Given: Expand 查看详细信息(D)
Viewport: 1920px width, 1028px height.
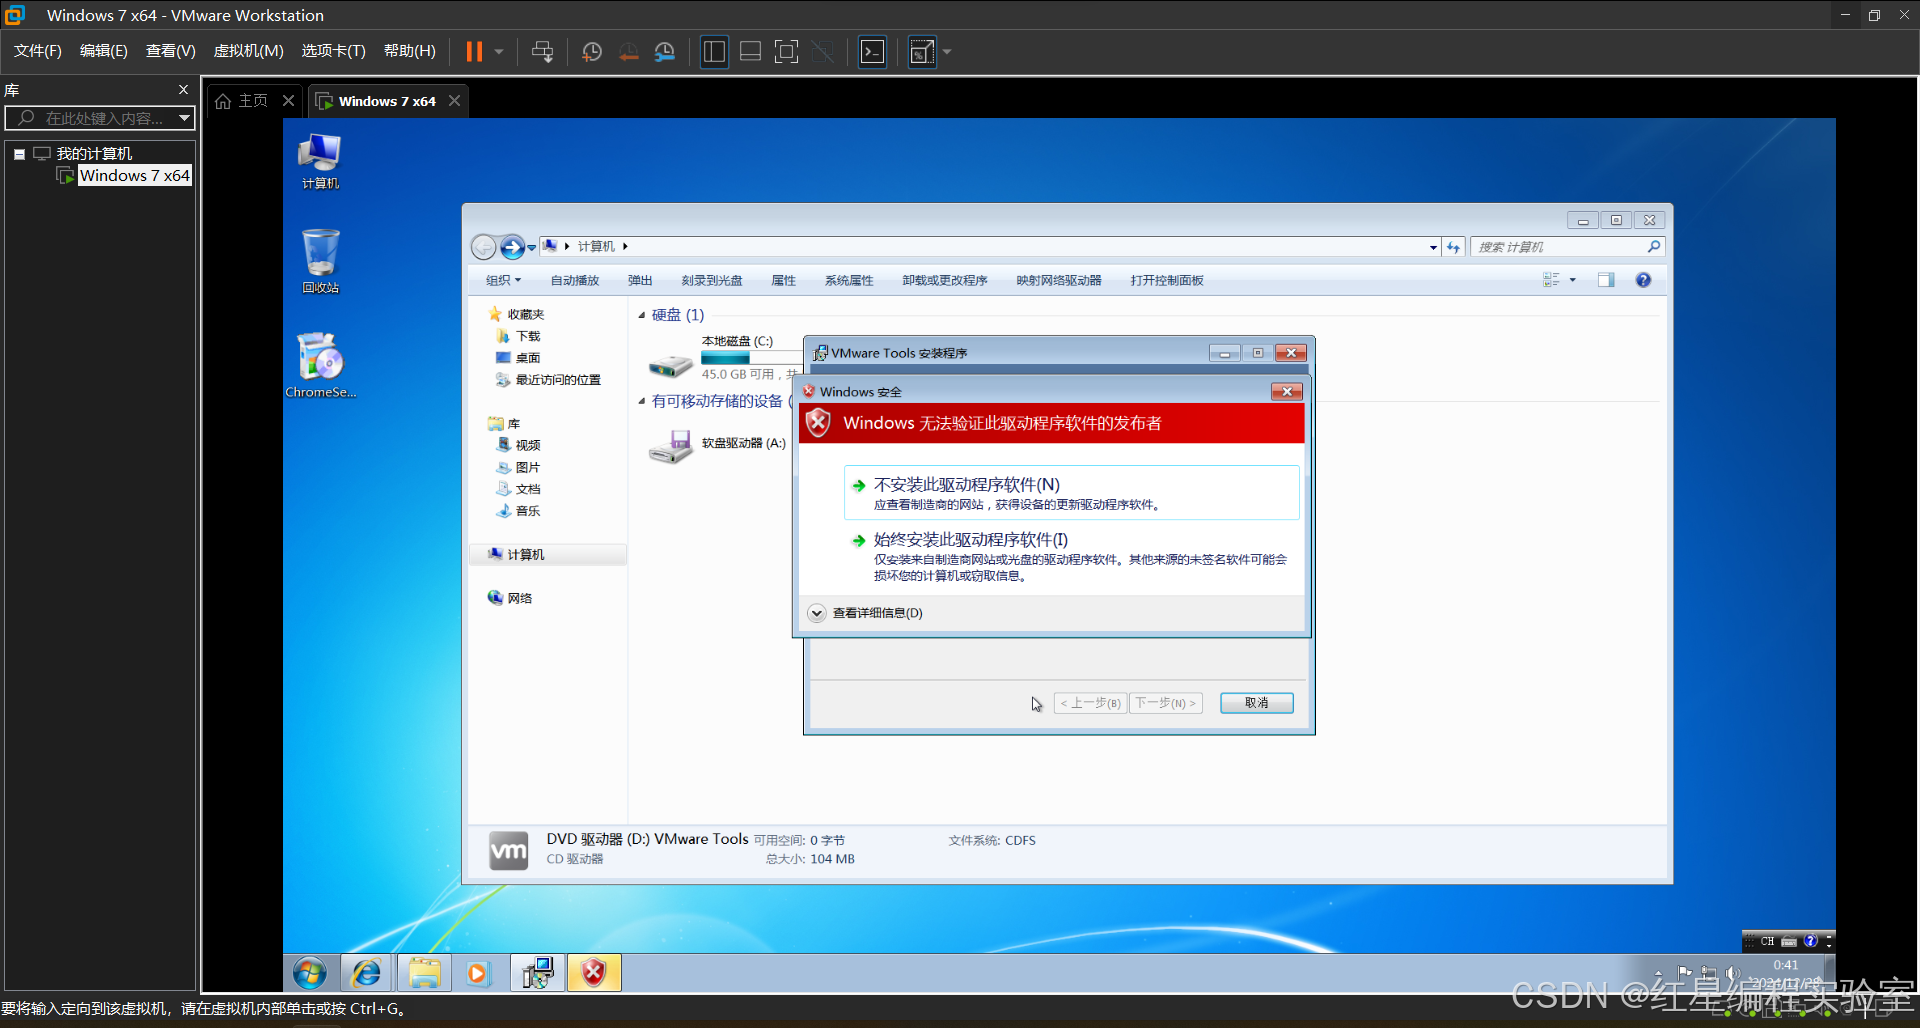Looking at the screenshot, I should 867,613.
